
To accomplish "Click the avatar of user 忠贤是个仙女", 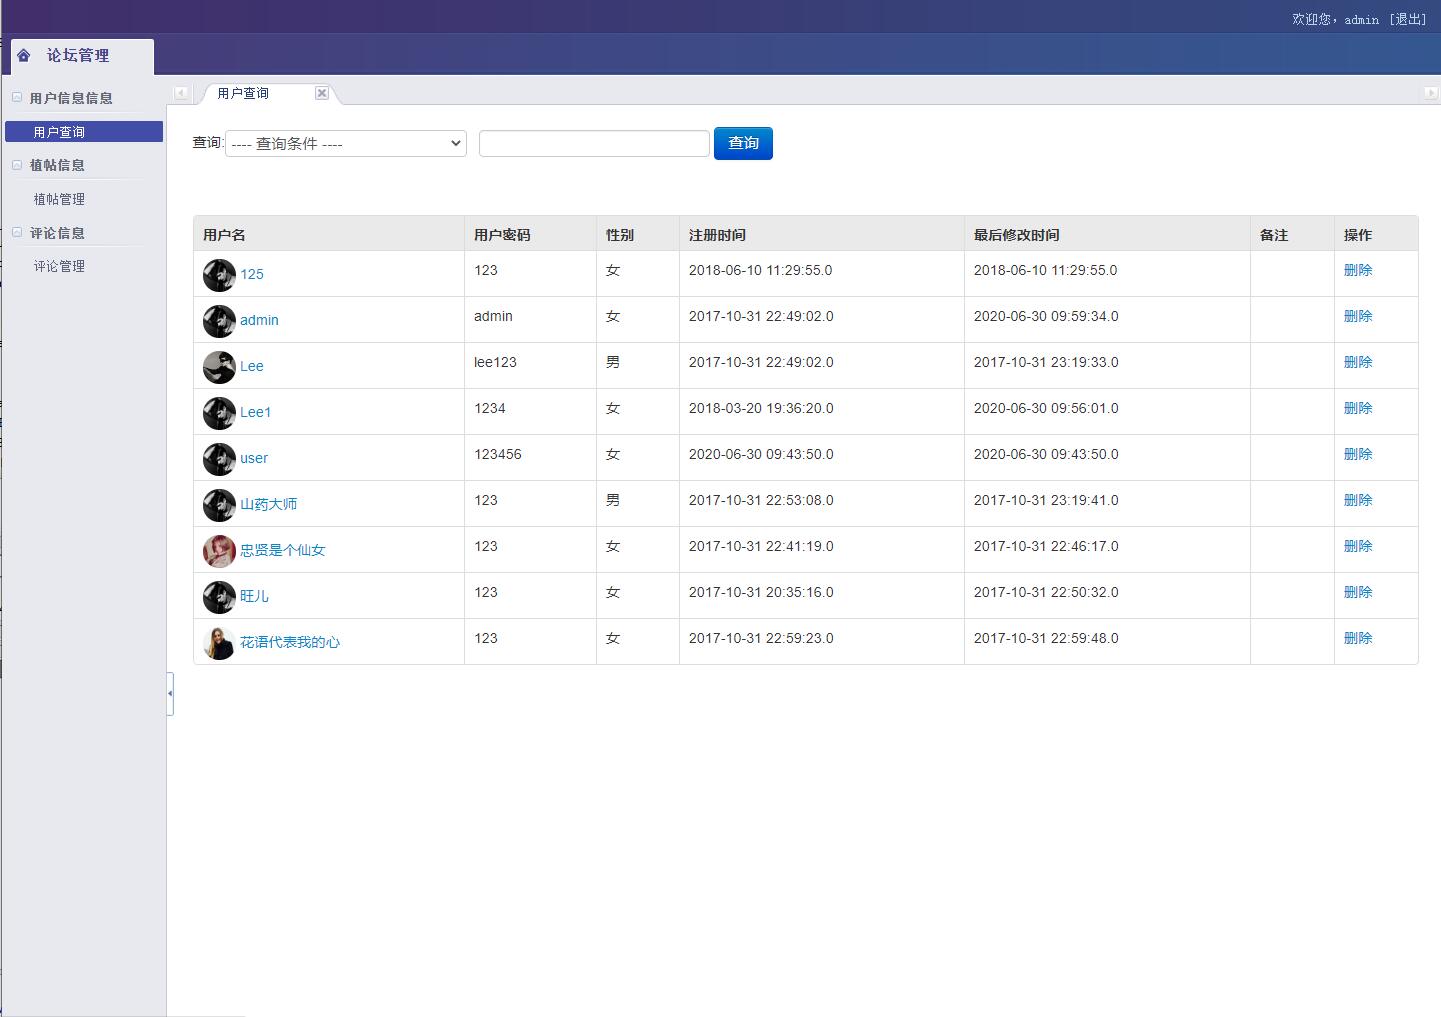I will click(x=219, y=551).
